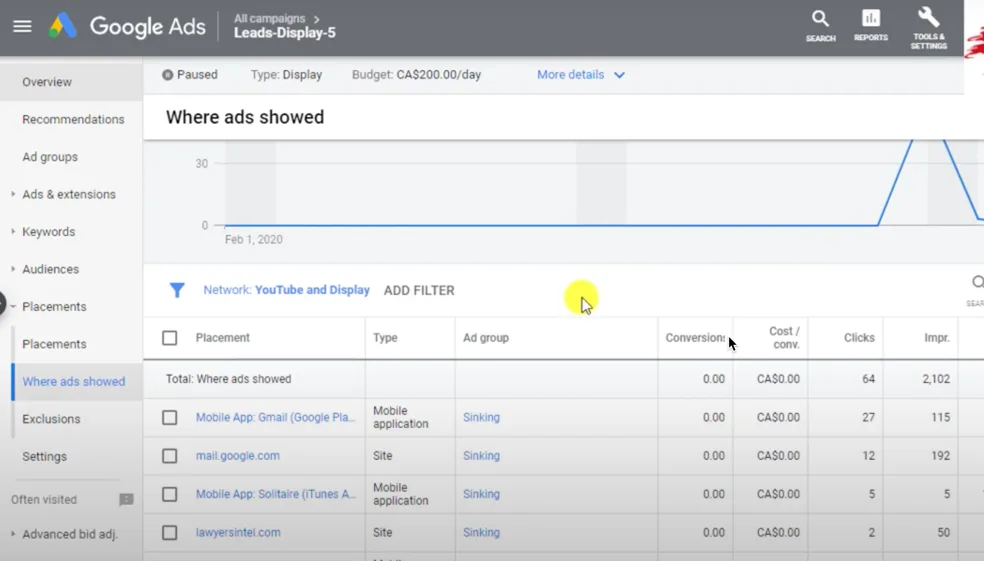The height and width of the screenshot is (561, 984).
Task: Open the Overview page
Action: tap(47, 82)
